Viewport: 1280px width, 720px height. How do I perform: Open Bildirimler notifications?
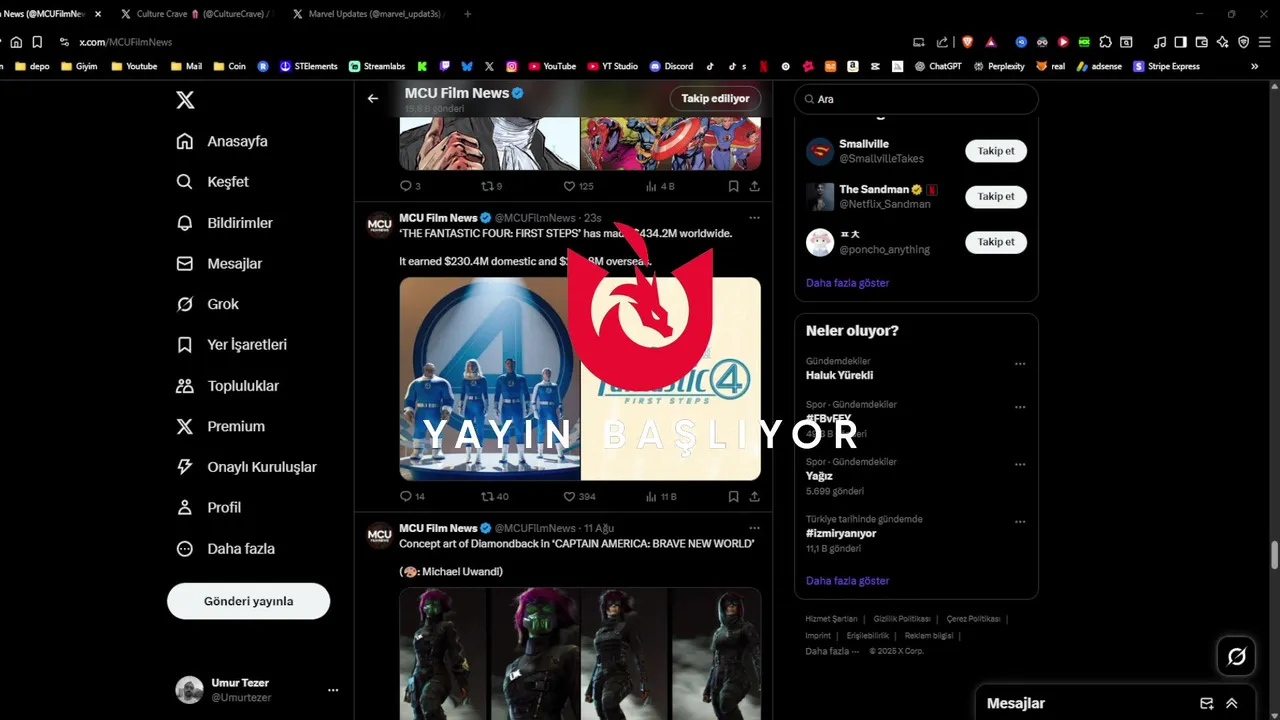[224, 223]
